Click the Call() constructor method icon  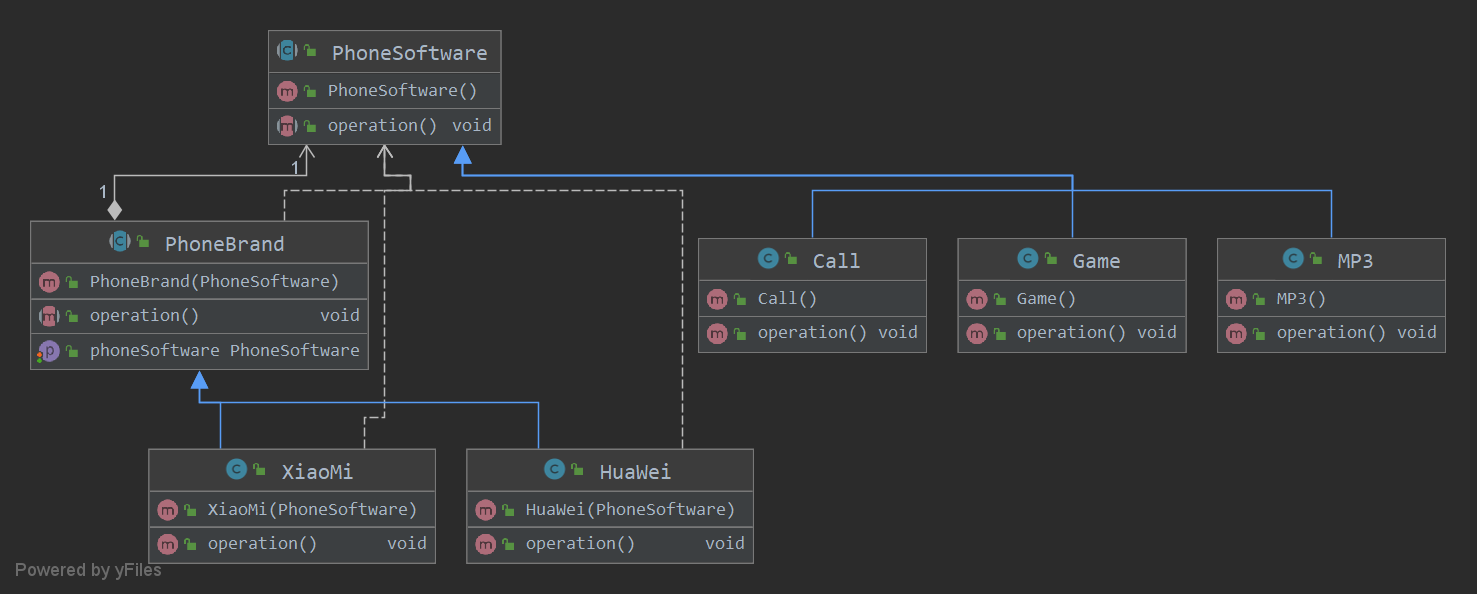[717, 299]
